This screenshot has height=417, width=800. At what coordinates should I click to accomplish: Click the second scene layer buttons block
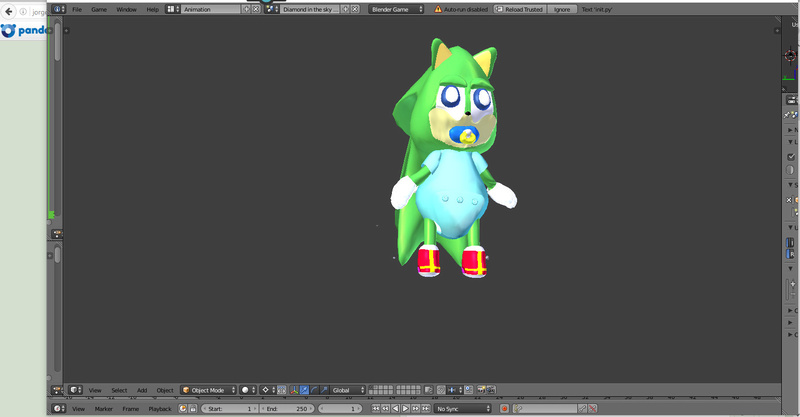click(409, 390)
